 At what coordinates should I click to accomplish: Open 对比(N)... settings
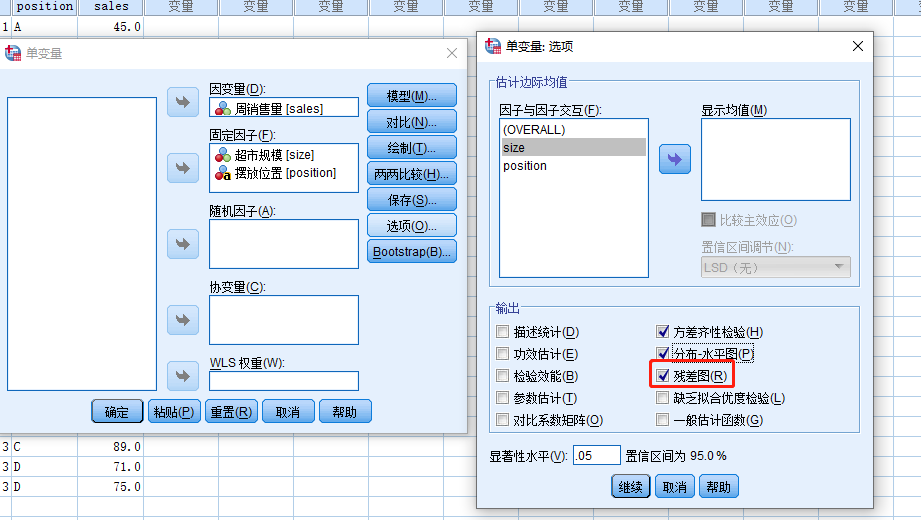(412, 122)
